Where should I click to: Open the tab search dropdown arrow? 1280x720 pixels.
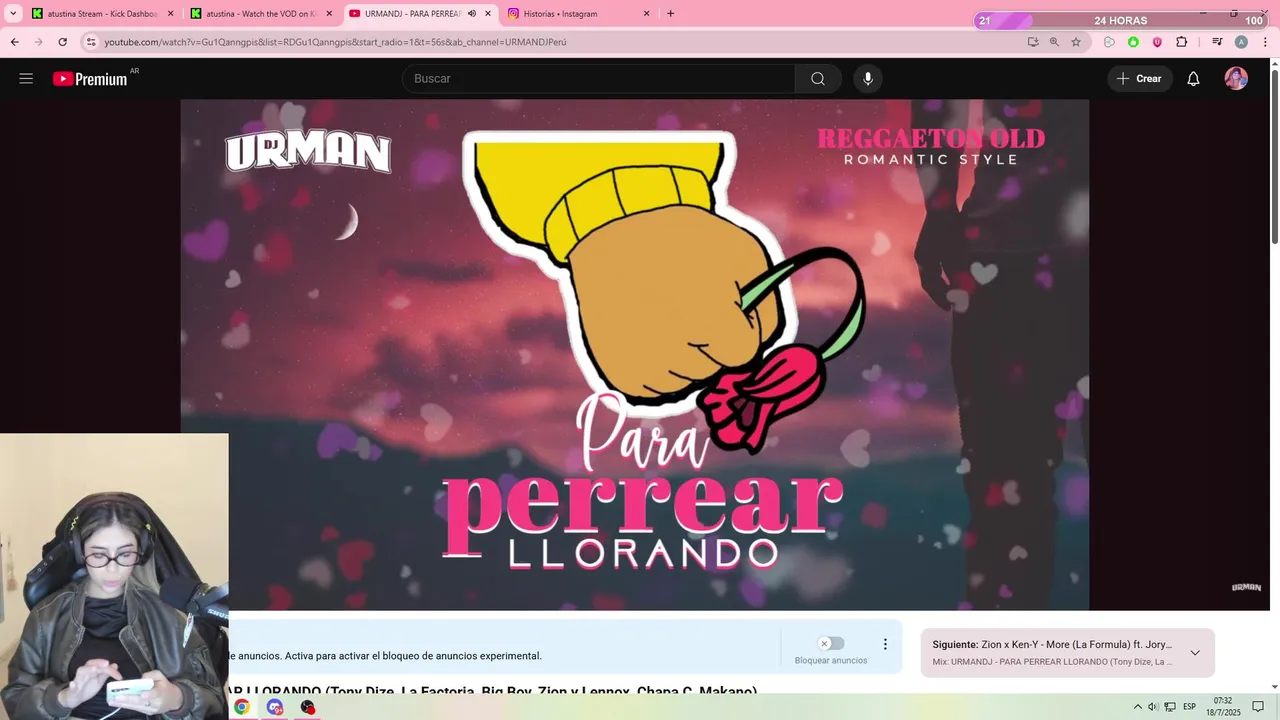coord(13,14)
